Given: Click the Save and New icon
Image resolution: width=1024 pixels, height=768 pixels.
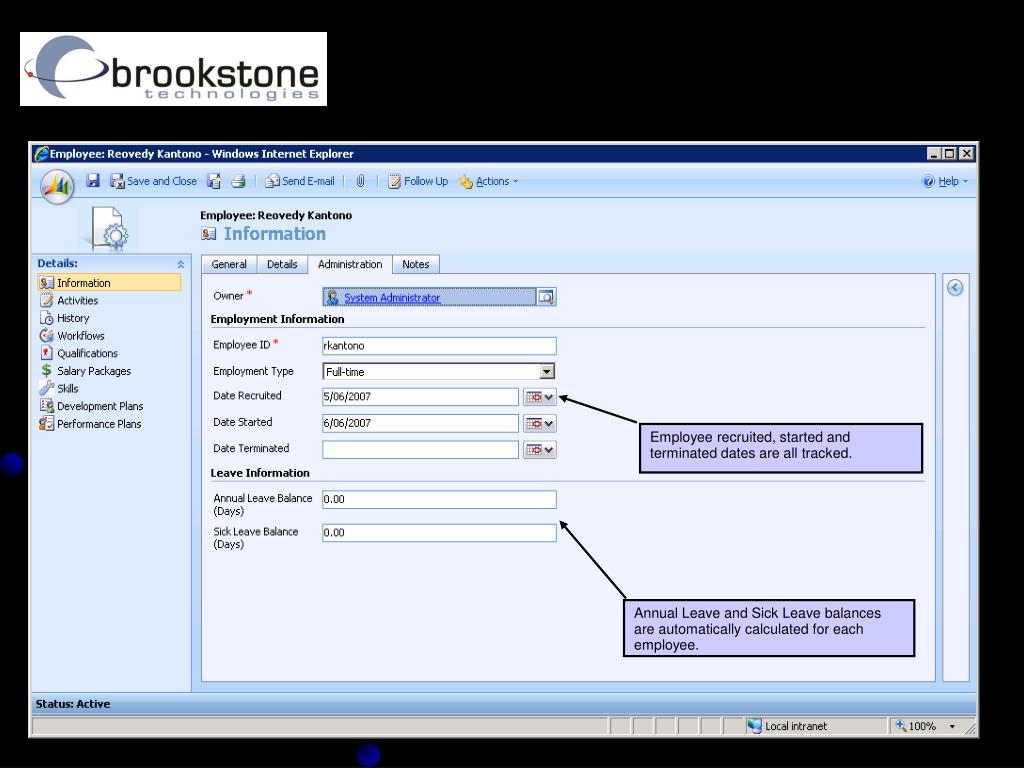Looking at the screenshot, I should tap(214, 181).
